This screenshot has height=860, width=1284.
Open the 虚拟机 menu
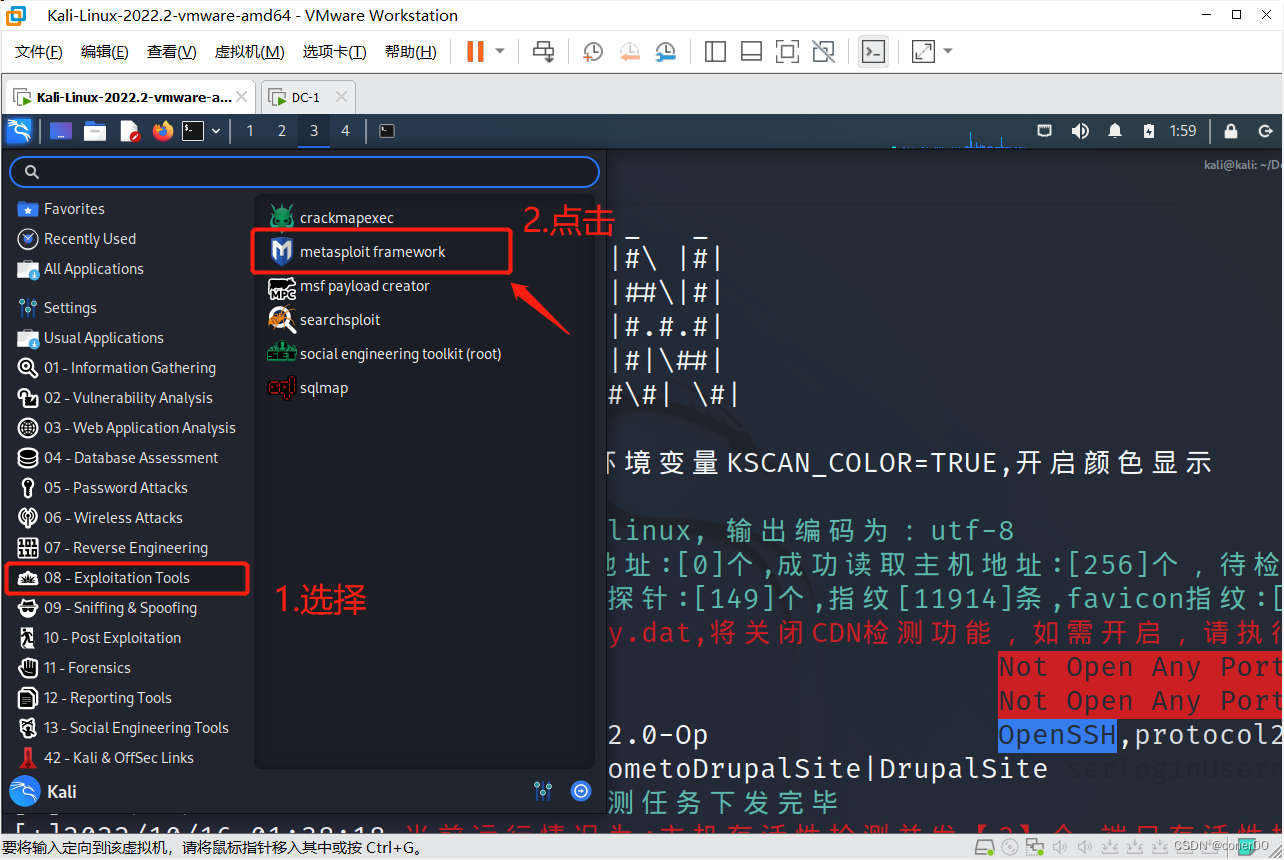[x=249, y=51]
